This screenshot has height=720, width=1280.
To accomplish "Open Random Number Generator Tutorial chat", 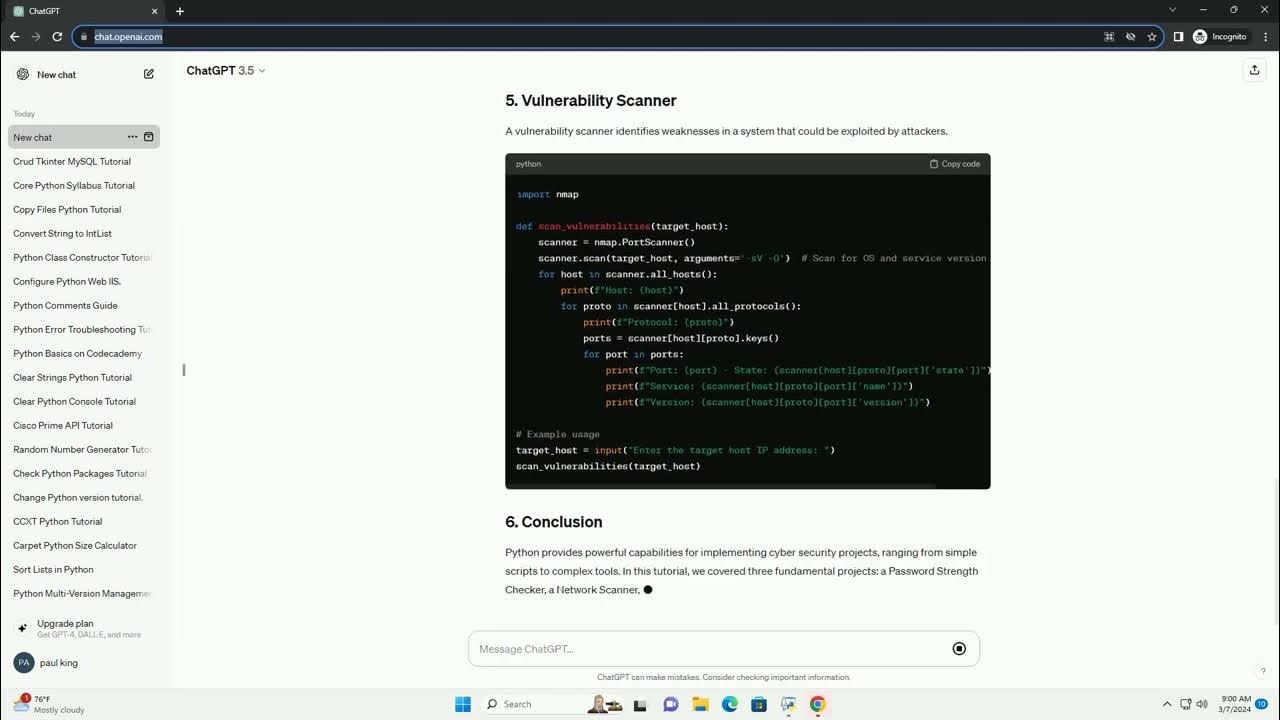I will tap(84, 449).
